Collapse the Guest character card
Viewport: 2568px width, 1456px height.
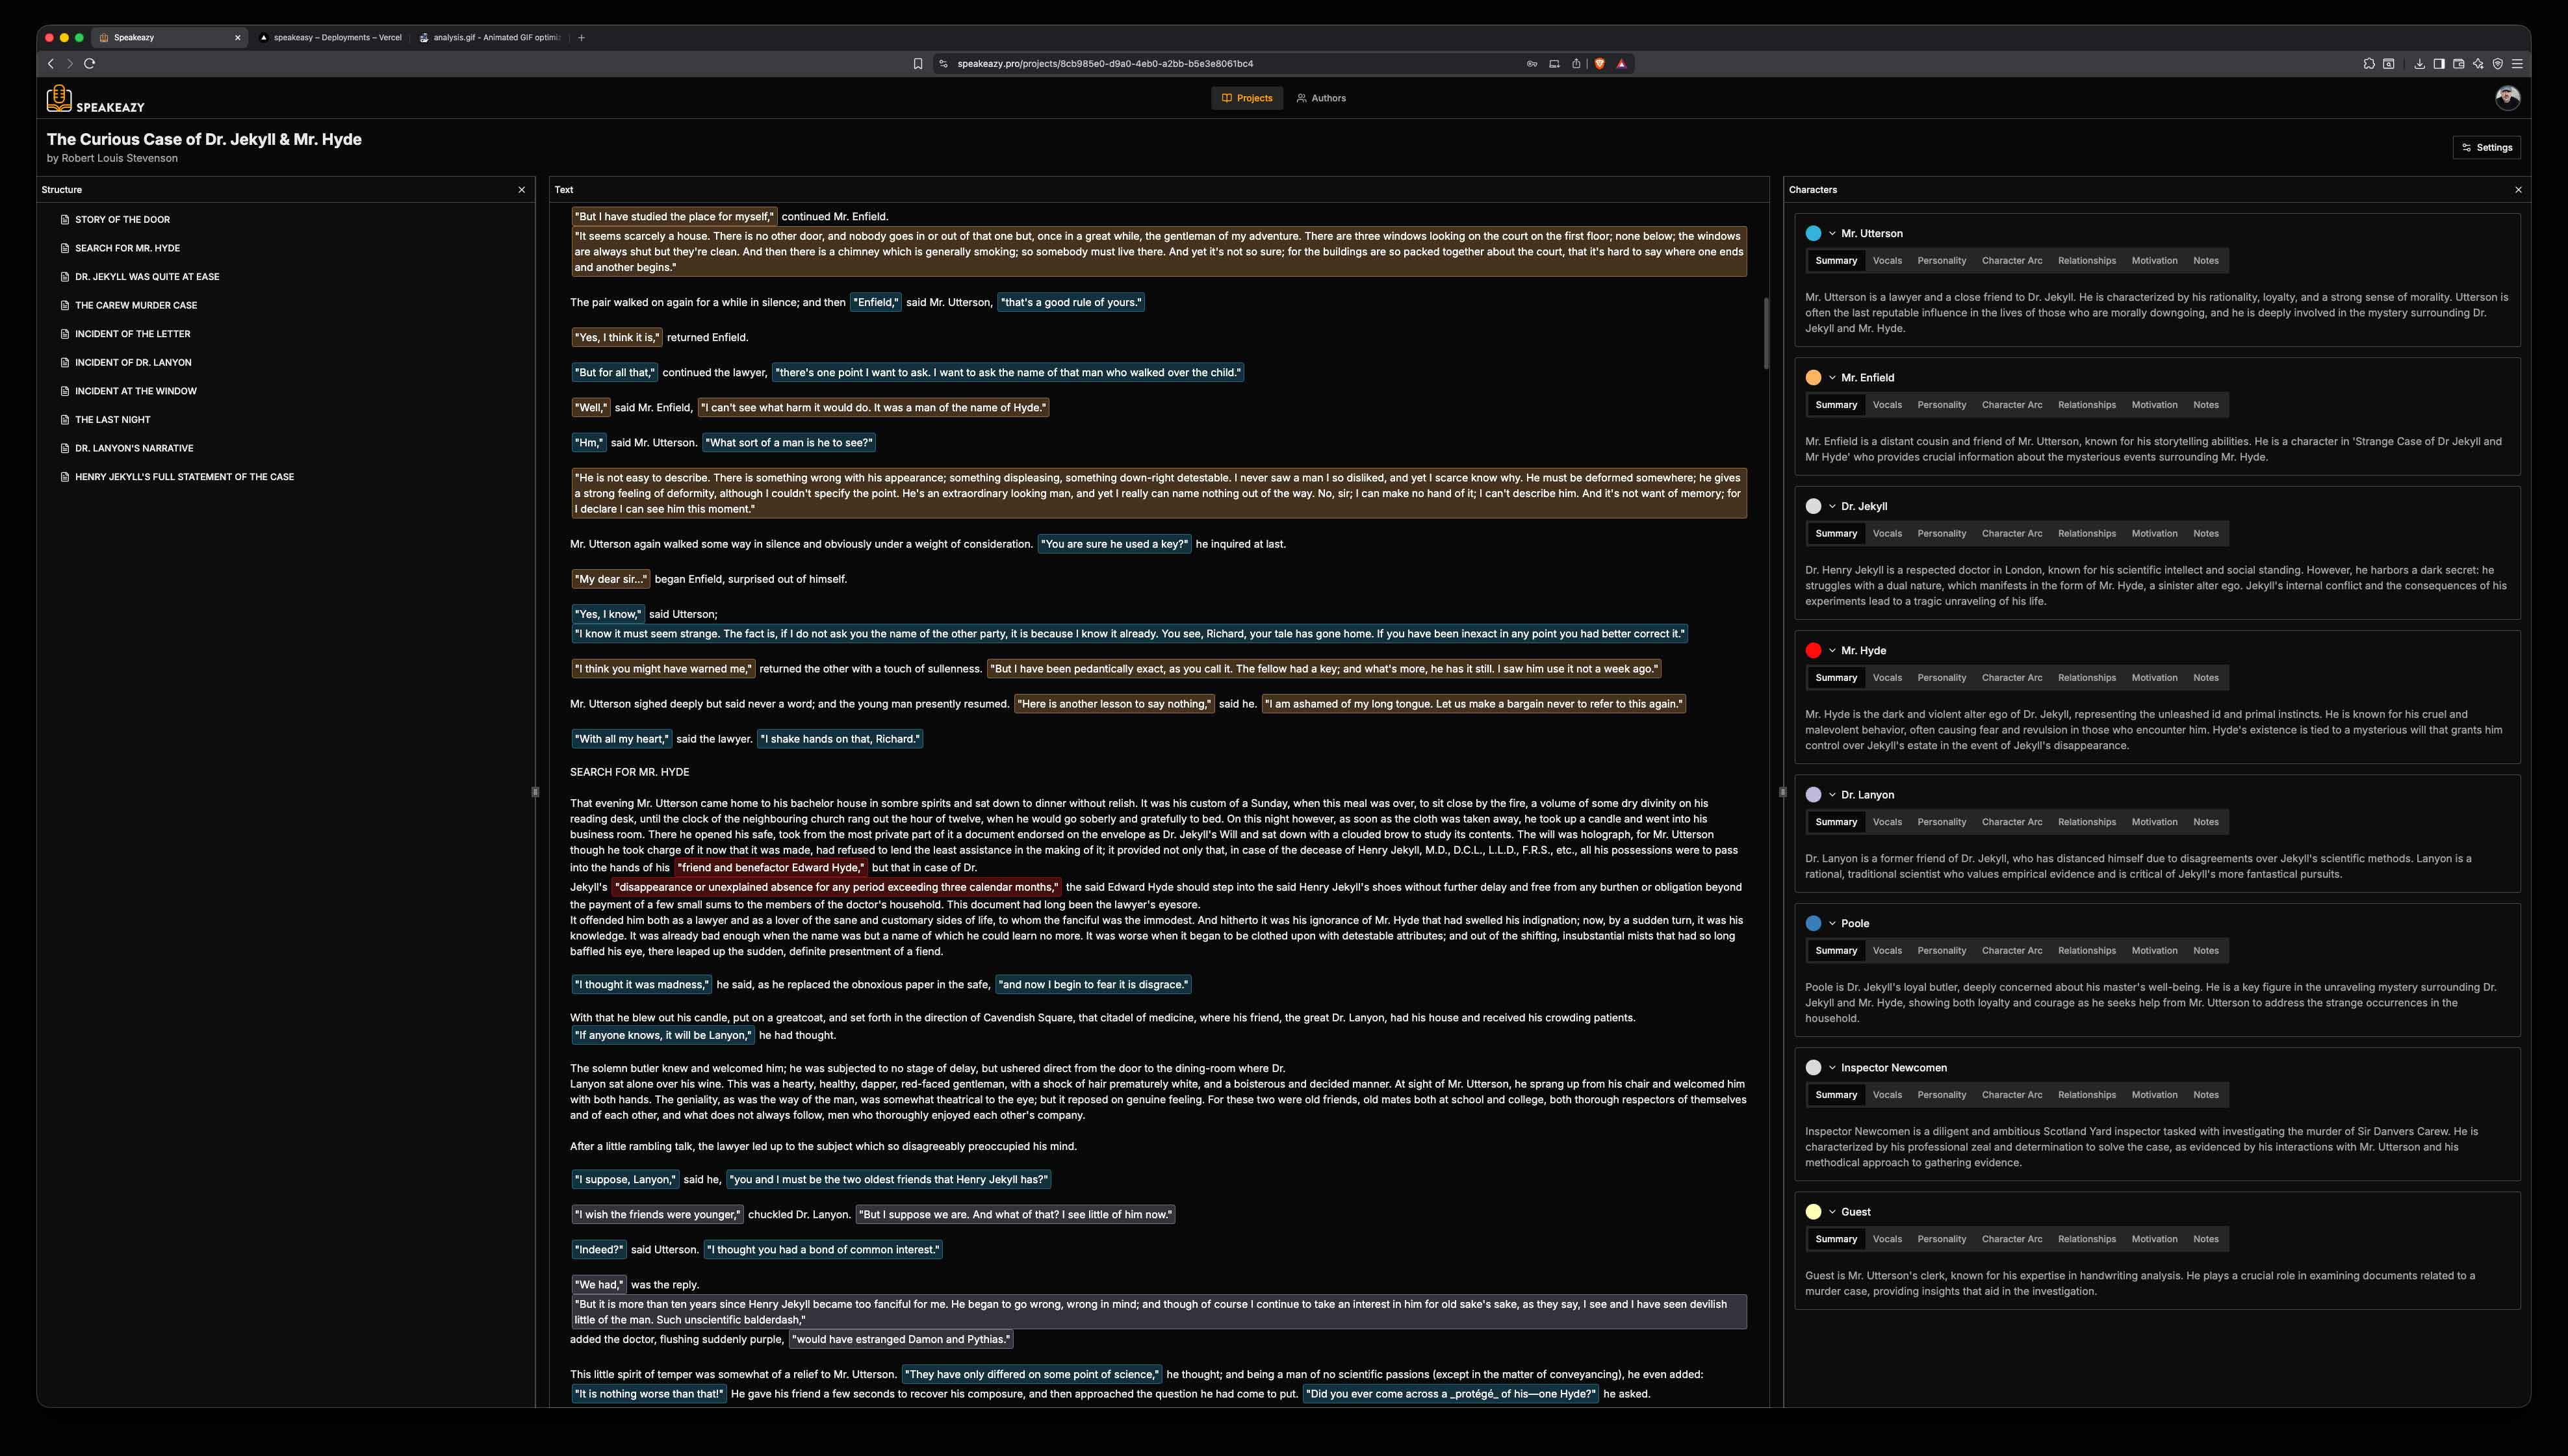tap(1832, 1211)
